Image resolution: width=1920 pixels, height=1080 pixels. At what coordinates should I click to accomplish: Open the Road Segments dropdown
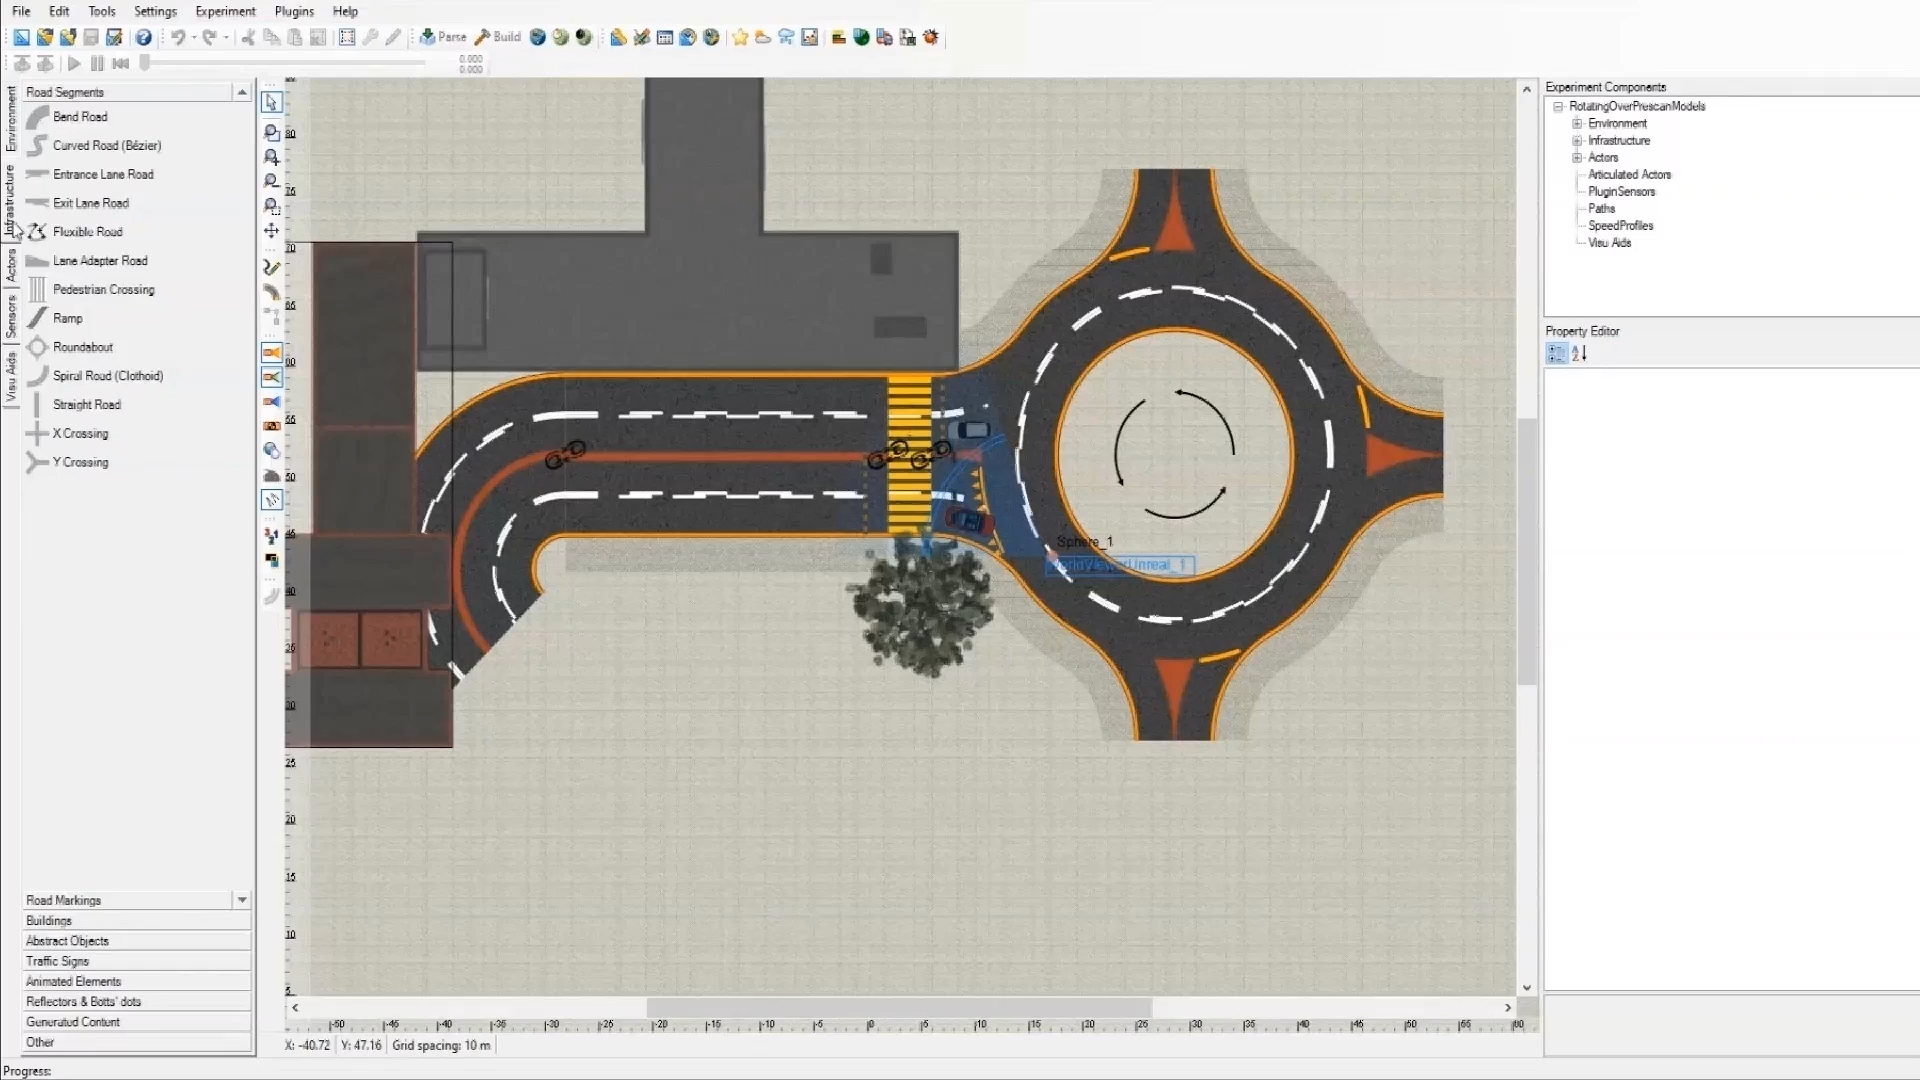(x=242, y=91)
